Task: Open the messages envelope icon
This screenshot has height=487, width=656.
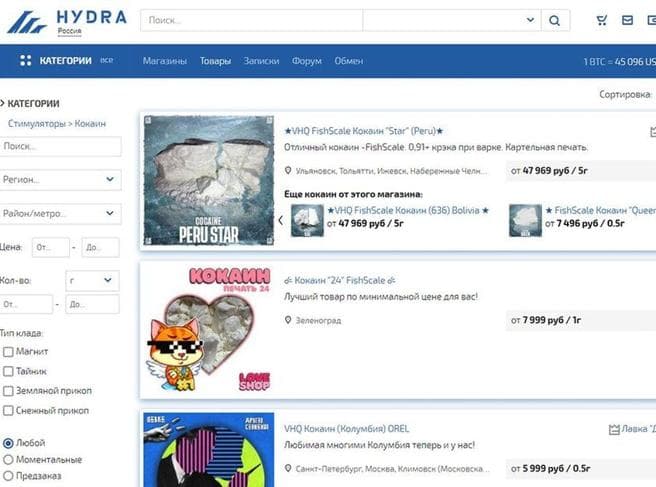Action: 627,20
